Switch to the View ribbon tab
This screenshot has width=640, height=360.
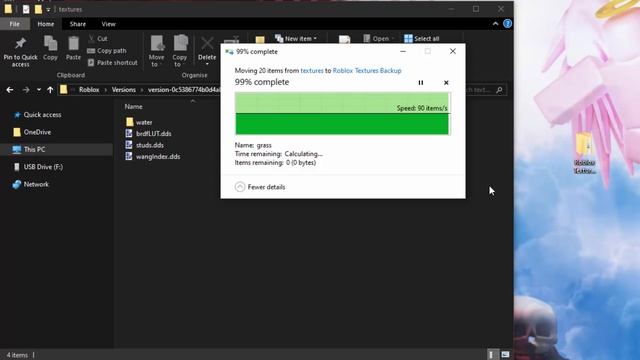click(x=109, y=24)
